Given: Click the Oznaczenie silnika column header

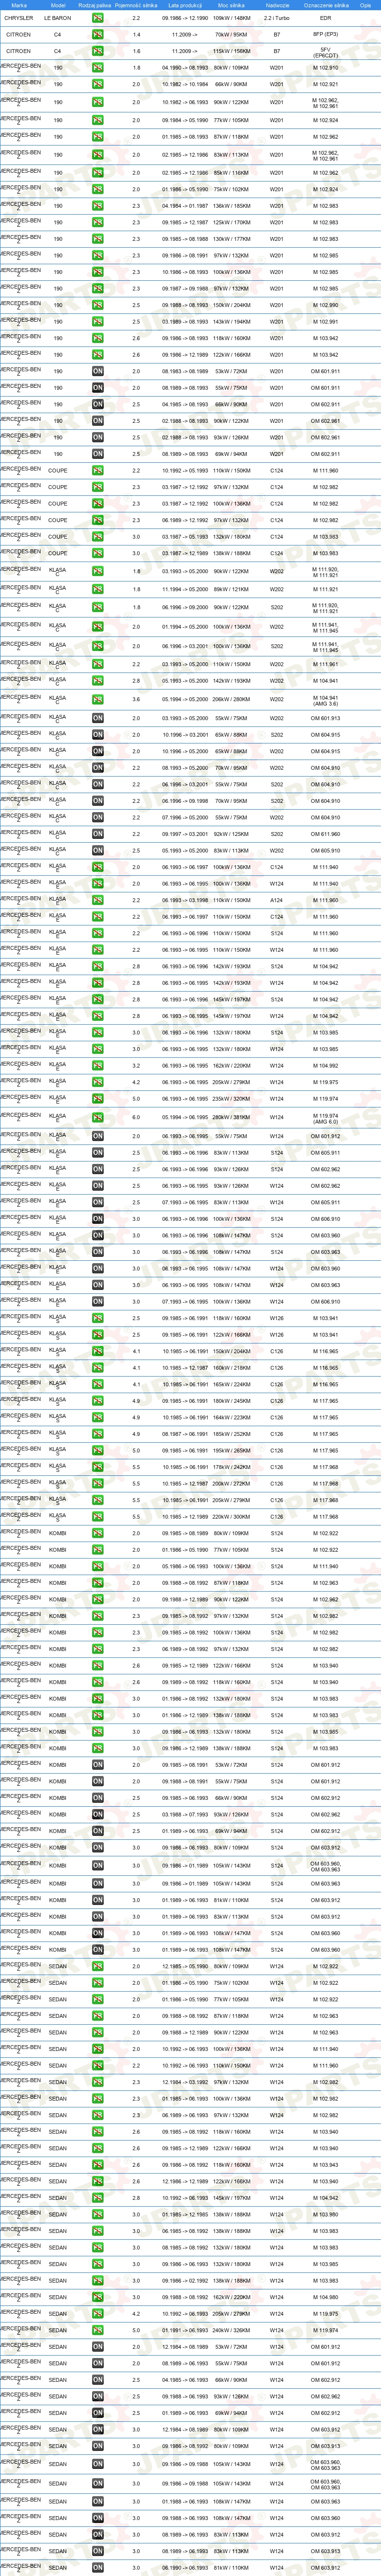Looking at the screenshot, I should (326, 5).
